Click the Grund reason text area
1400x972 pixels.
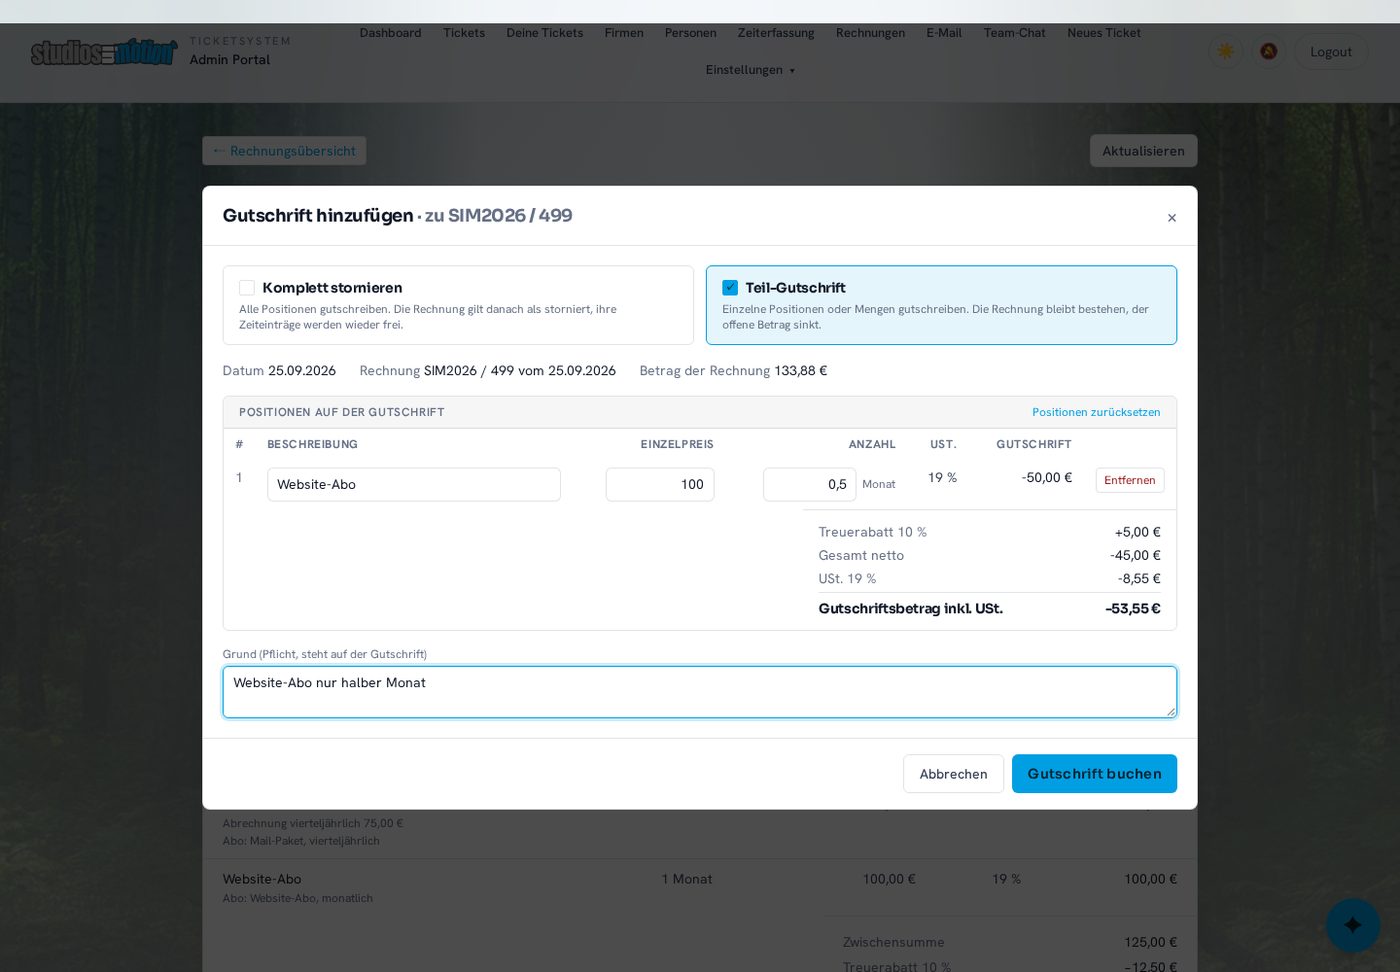pyautogui.click(x=700, y=692)
